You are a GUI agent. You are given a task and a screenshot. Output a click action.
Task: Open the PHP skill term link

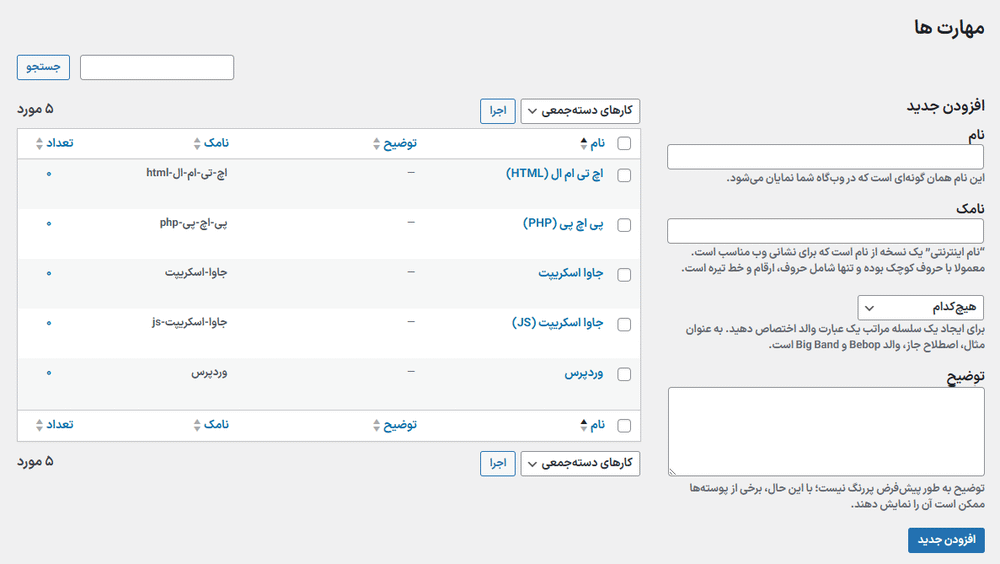pos(563,223)
